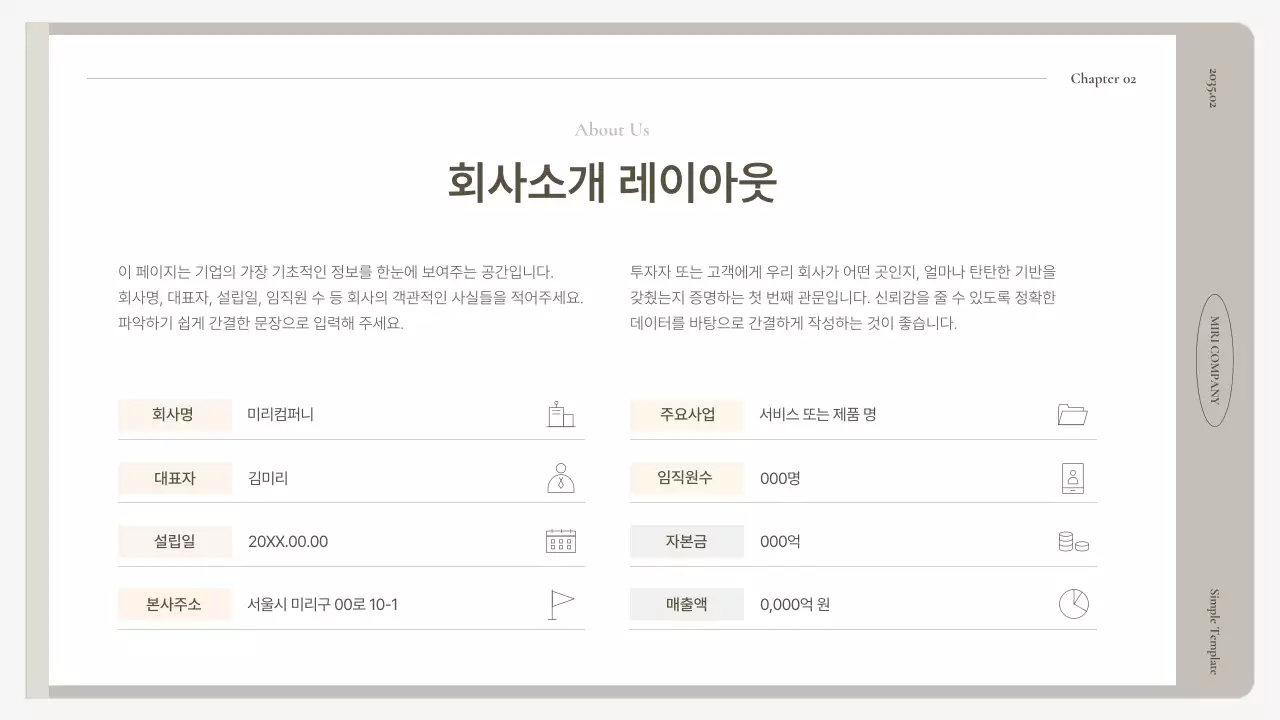Click the 대표자 label chip

click(x=175, y=478)
